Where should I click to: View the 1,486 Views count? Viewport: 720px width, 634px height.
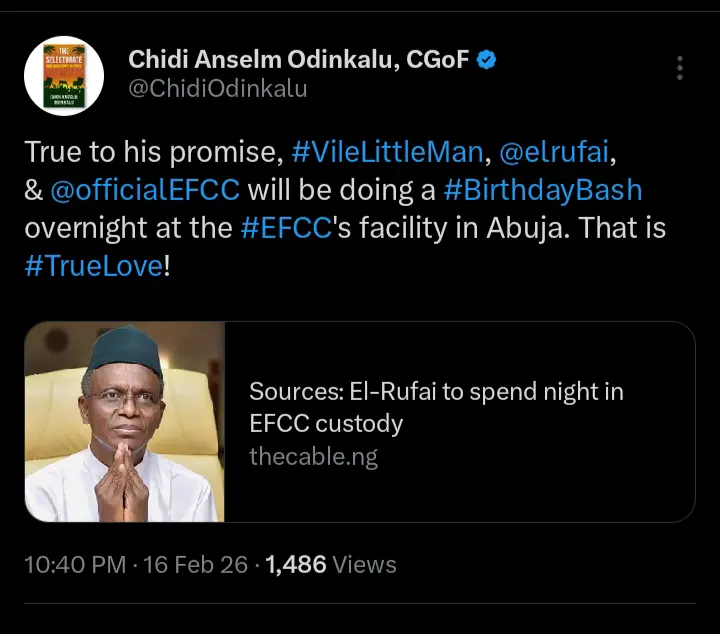tap(331, 565)
